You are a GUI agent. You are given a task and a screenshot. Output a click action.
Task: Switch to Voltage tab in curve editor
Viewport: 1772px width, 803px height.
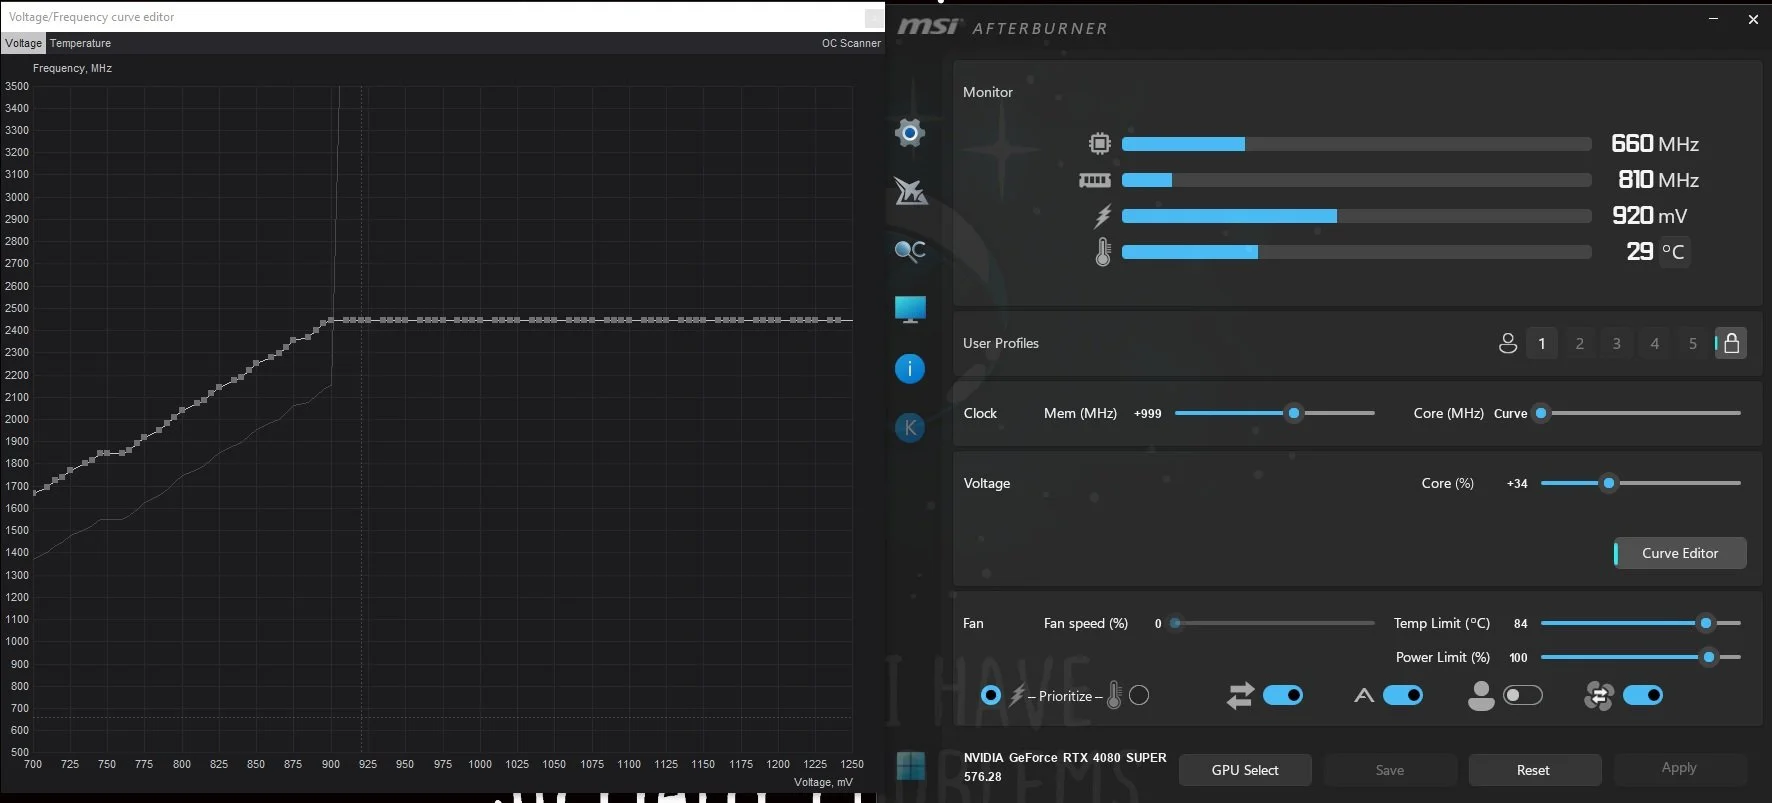(x=24, y=43)
